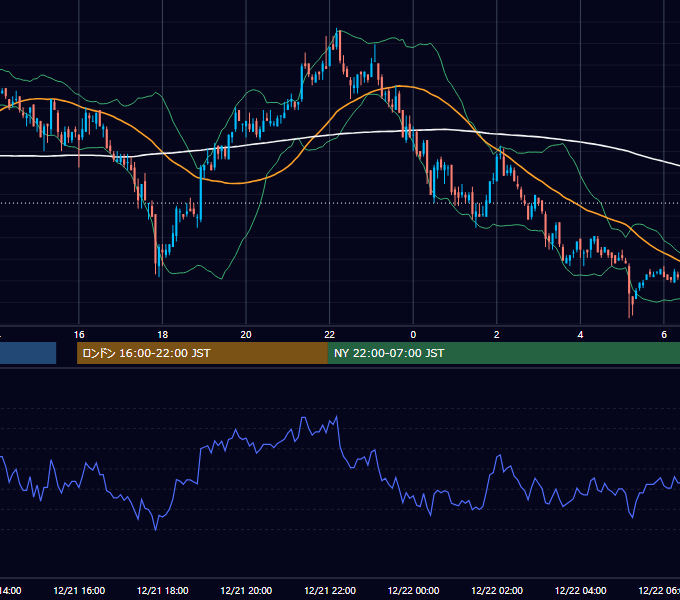Image resolution: width=680 pixels, height=600 pixels.
Task: Click the 12/21 18:00 date label
Action: pyautogui.click(x=163, y=590)
